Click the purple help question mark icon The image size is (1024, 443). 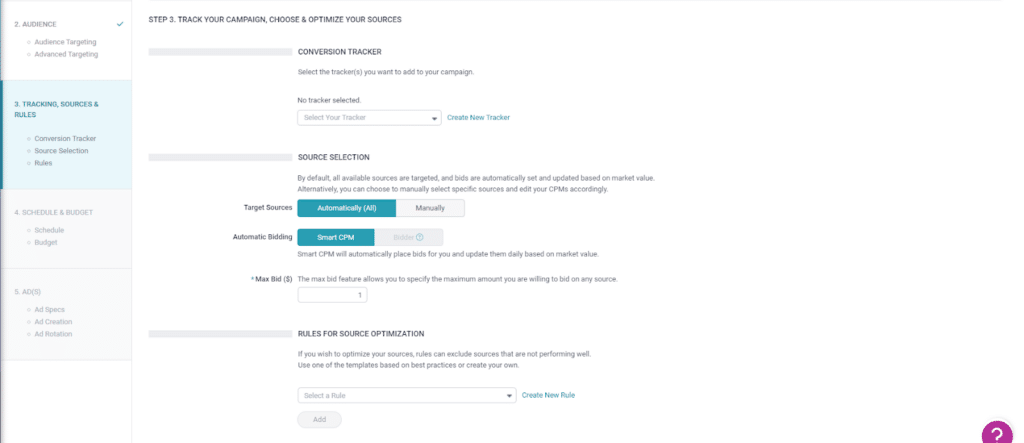997,432
